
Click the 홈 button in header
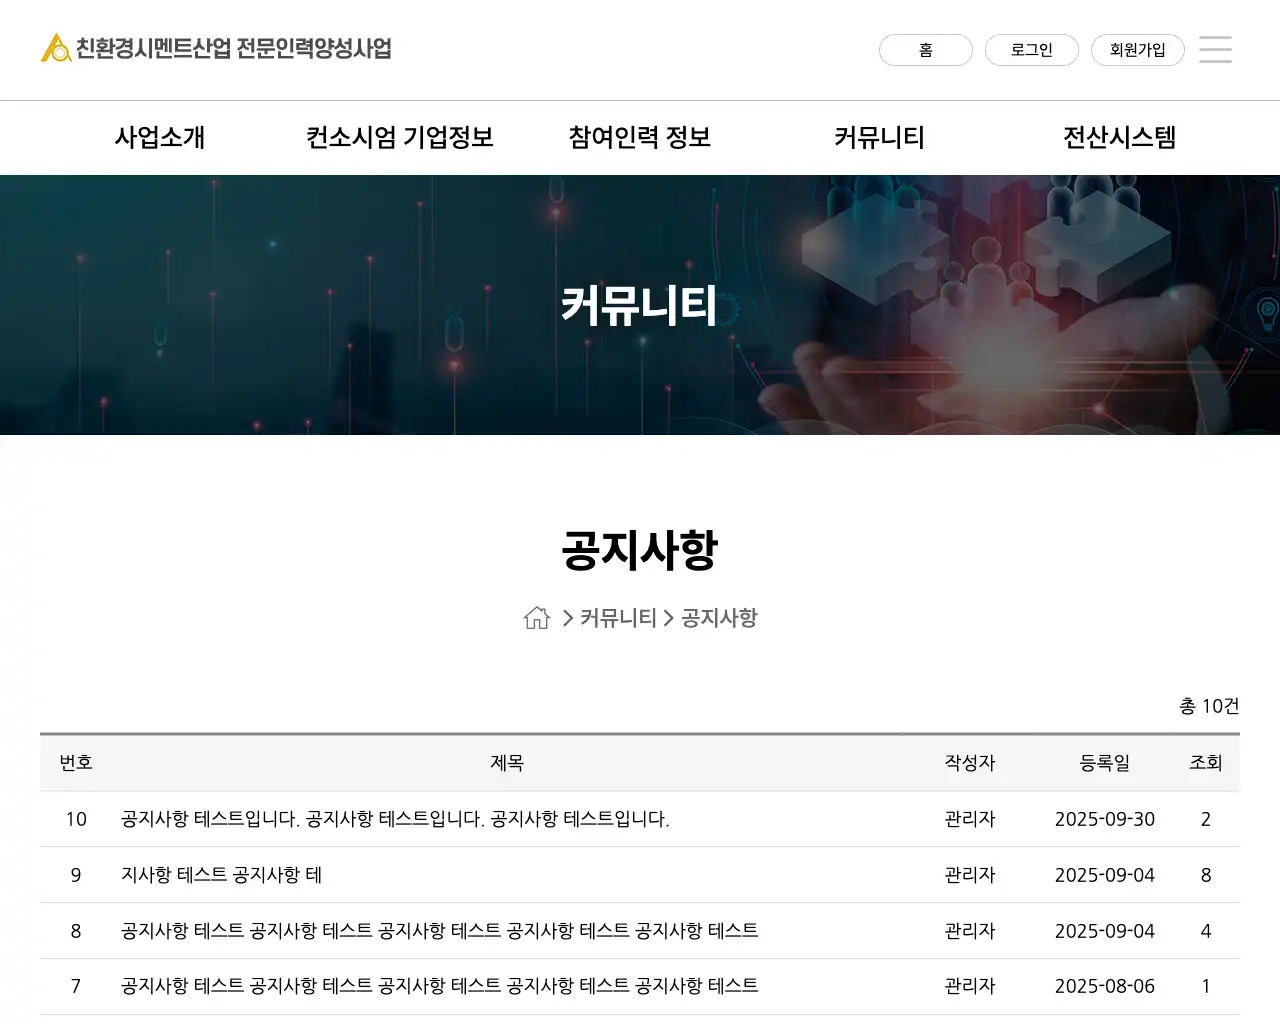925,50
